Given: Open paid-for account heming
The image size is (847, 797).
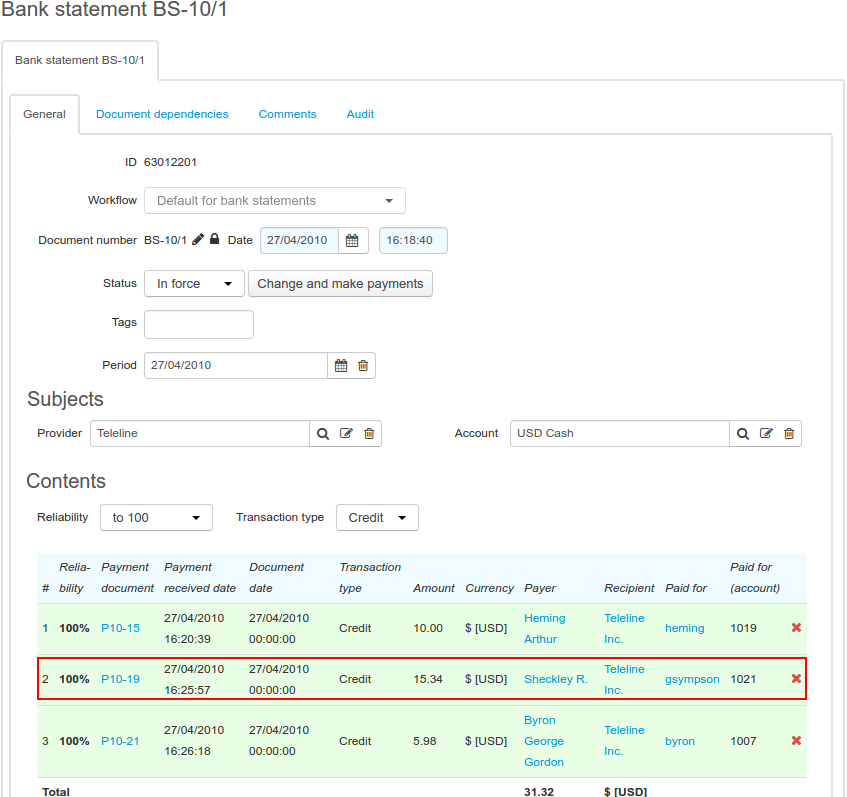Looking at the screenshot, I should [684, 628].
